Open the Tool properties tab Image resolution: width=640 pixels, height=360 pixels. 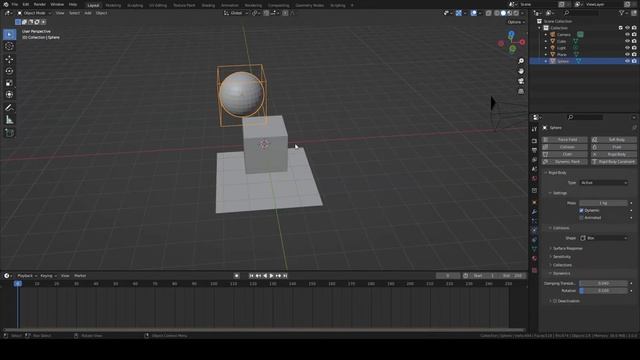pyautogui.click(x=534, y=129)
